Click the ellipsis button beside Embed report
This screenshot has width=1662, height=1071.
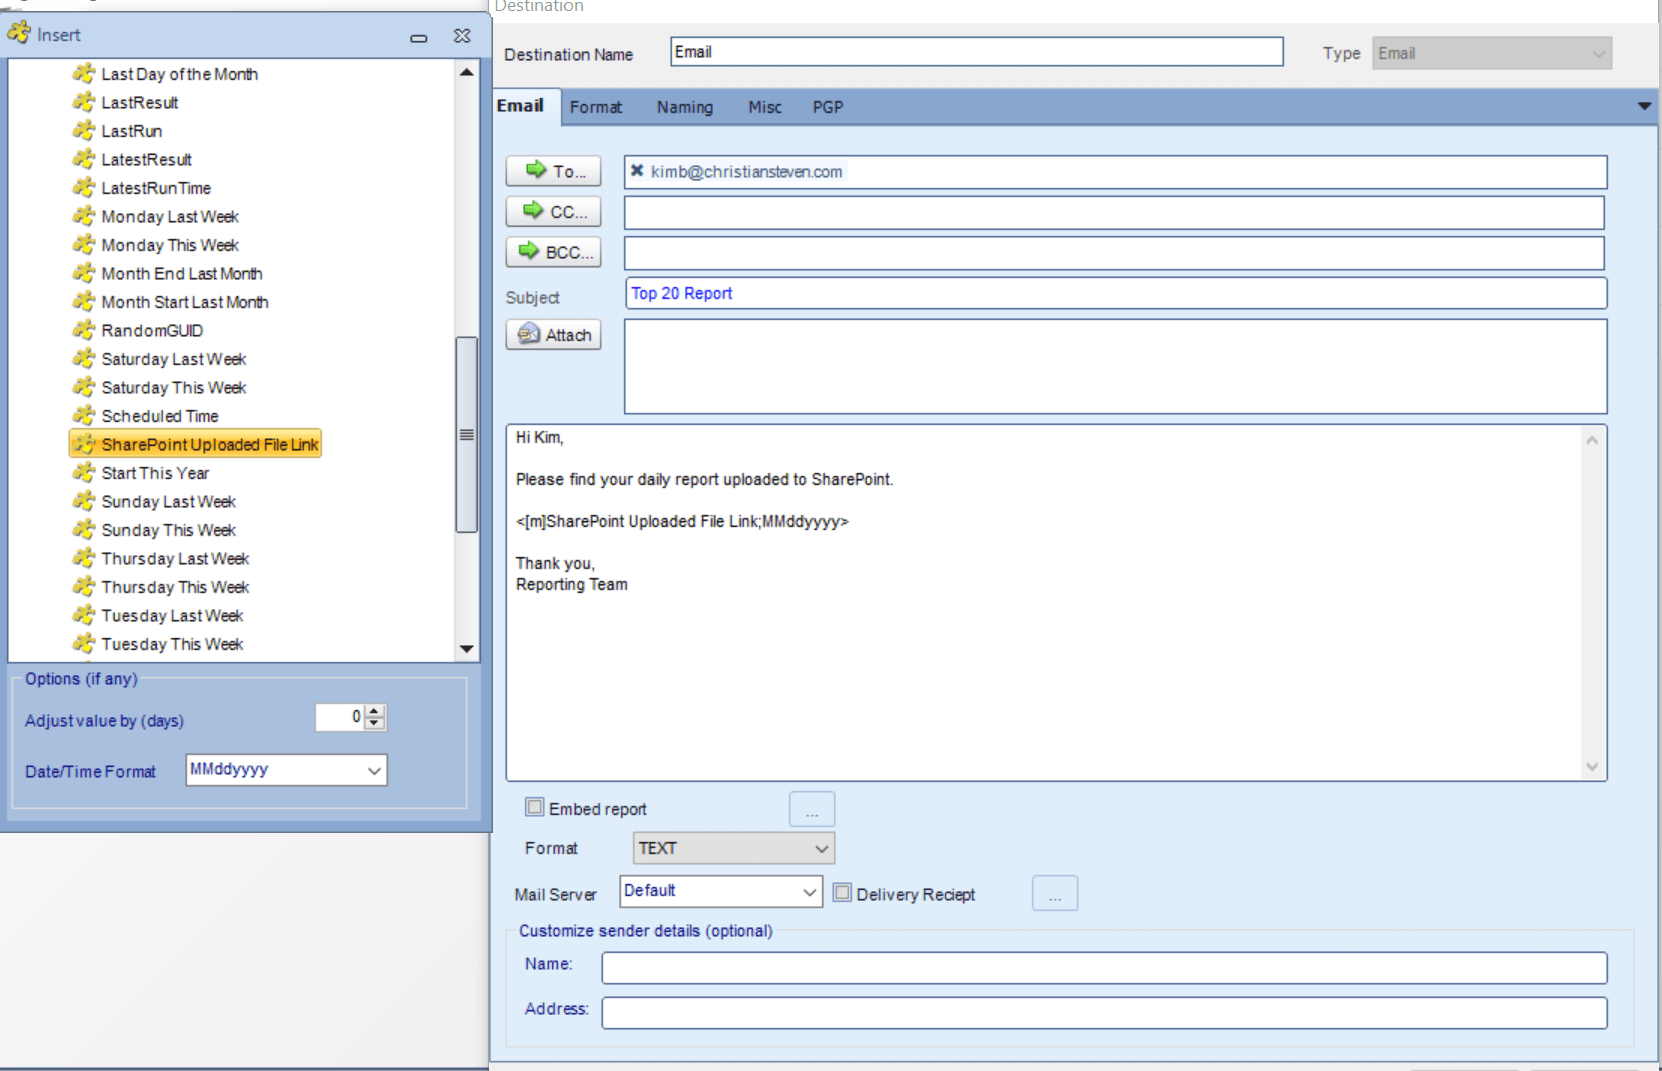pyautogui.click(x=812, y=809)
